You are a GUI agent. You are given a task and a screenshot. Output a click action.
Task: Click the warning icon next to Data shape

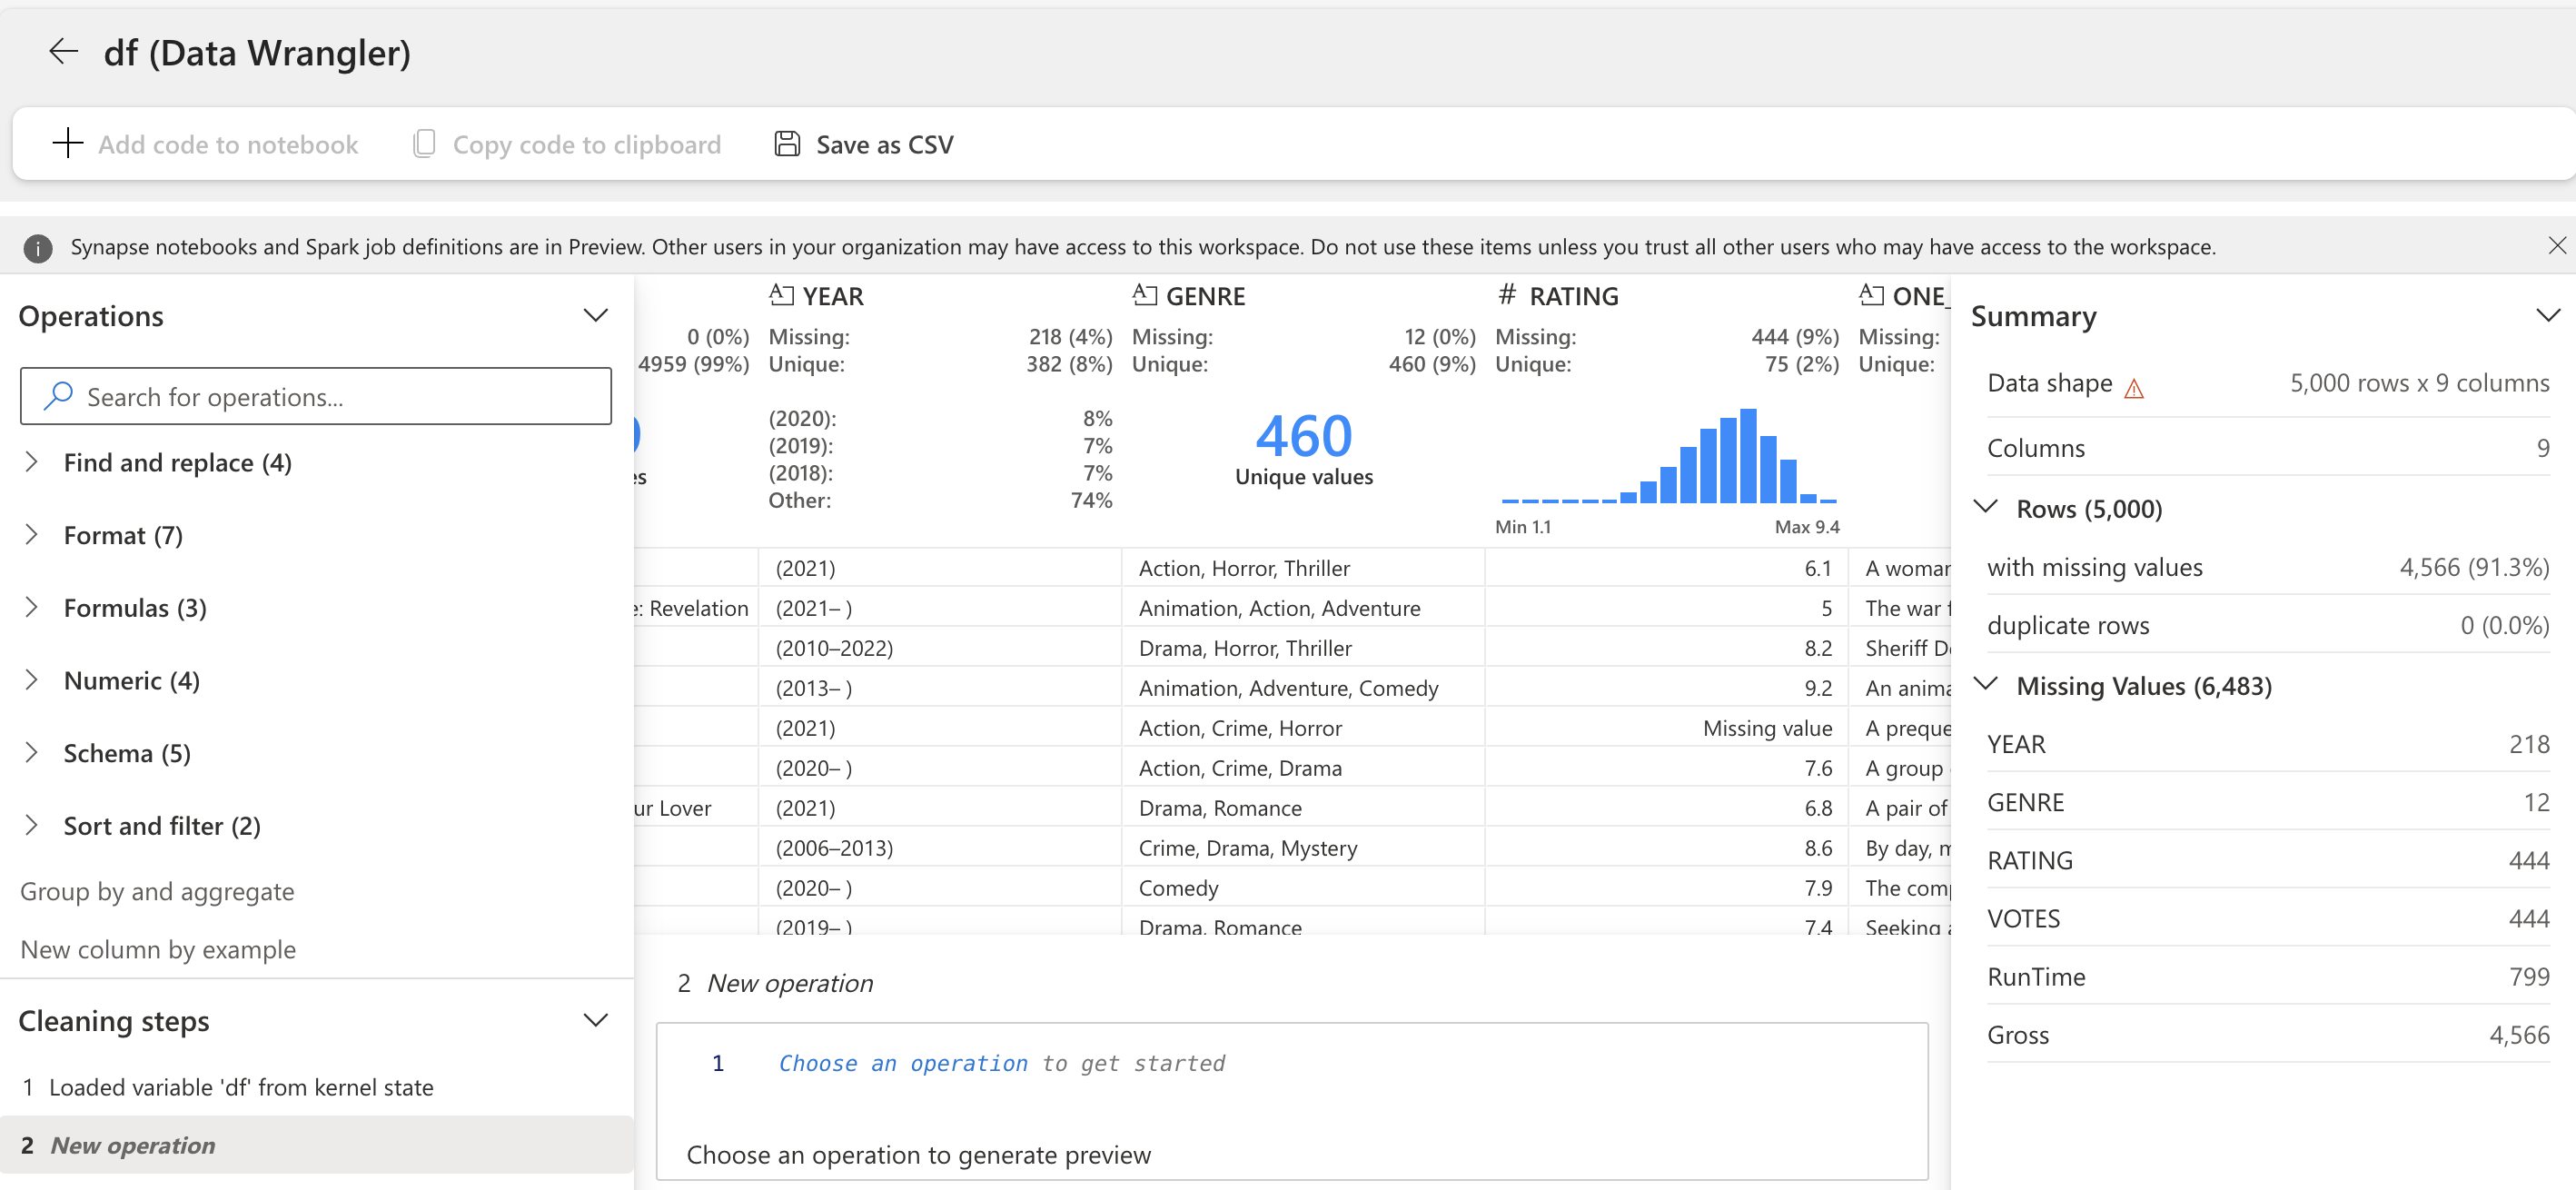point(2133,387)
